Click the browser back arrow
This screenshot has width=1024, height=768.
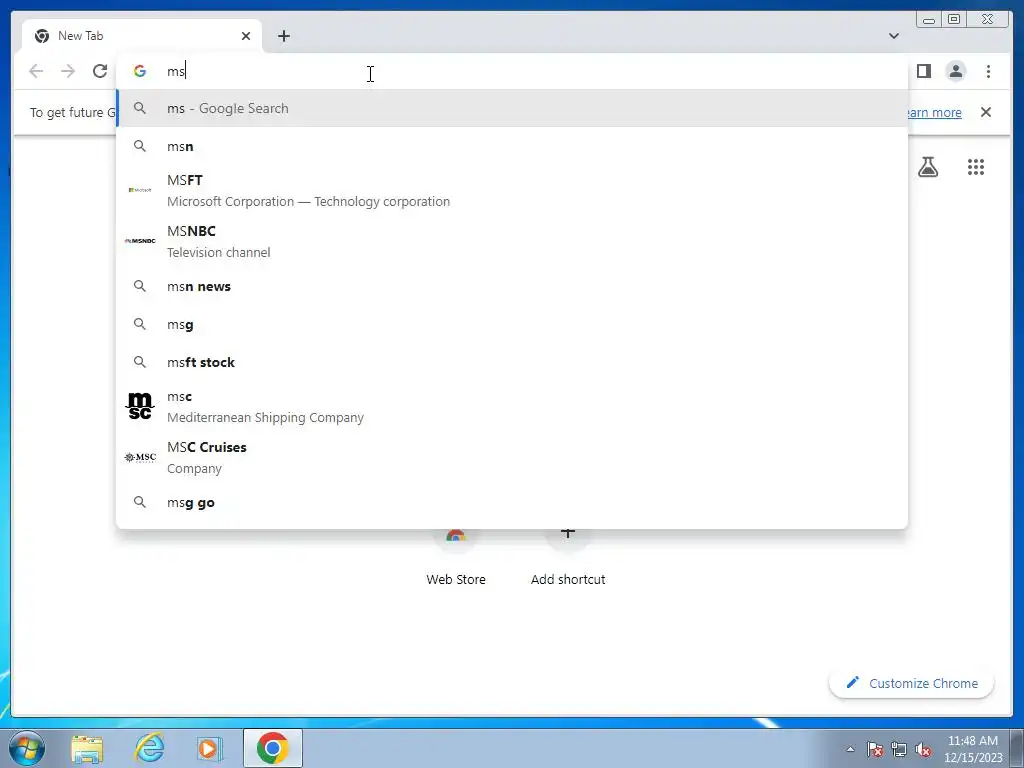(x=36, y=71)
